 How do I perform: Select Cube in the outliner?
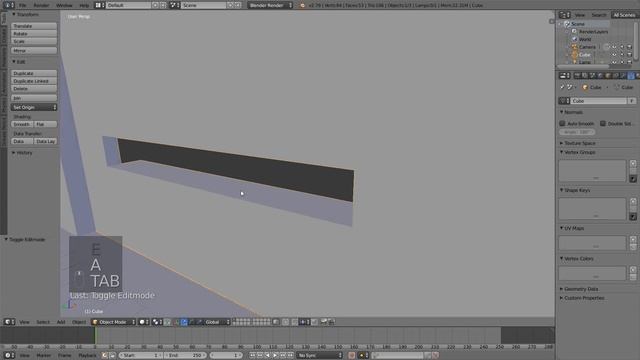pos(584,55)
